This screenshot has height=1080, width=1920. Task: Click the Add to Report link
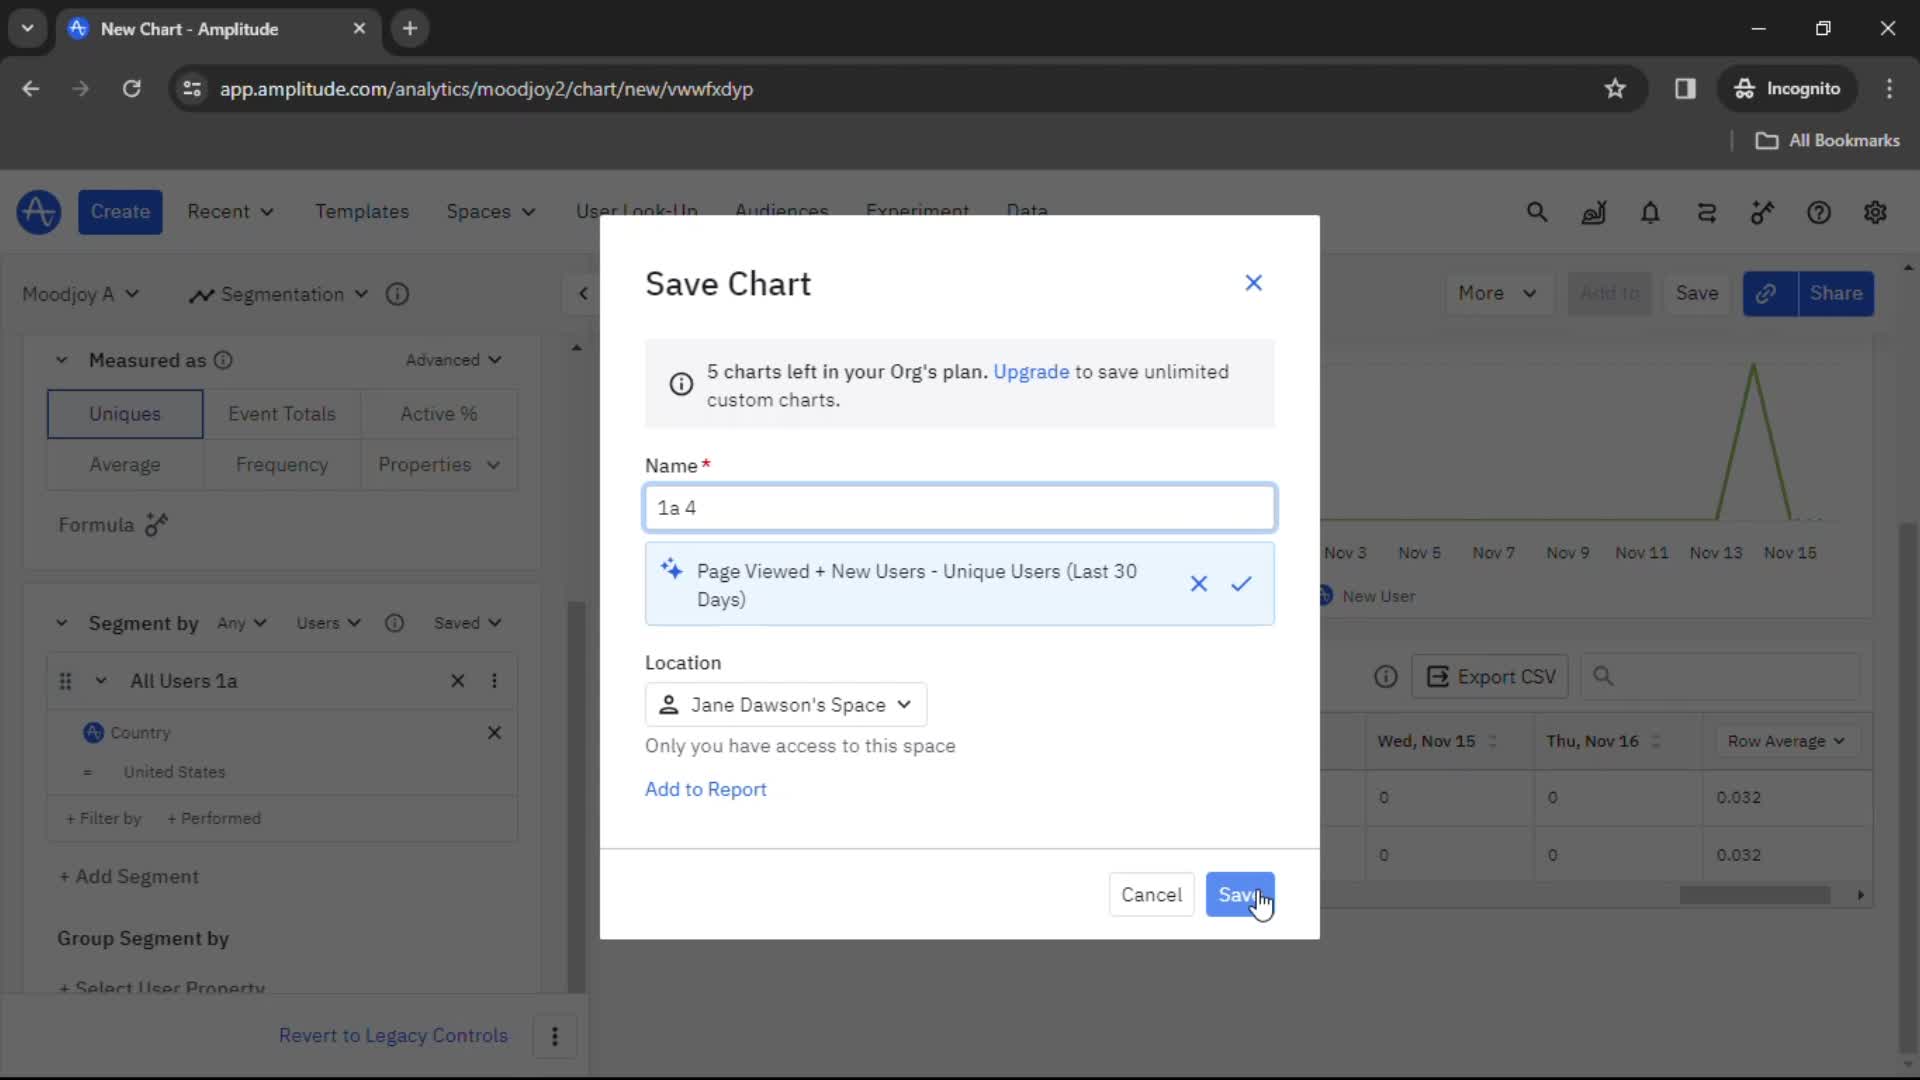tap(707, 789)
